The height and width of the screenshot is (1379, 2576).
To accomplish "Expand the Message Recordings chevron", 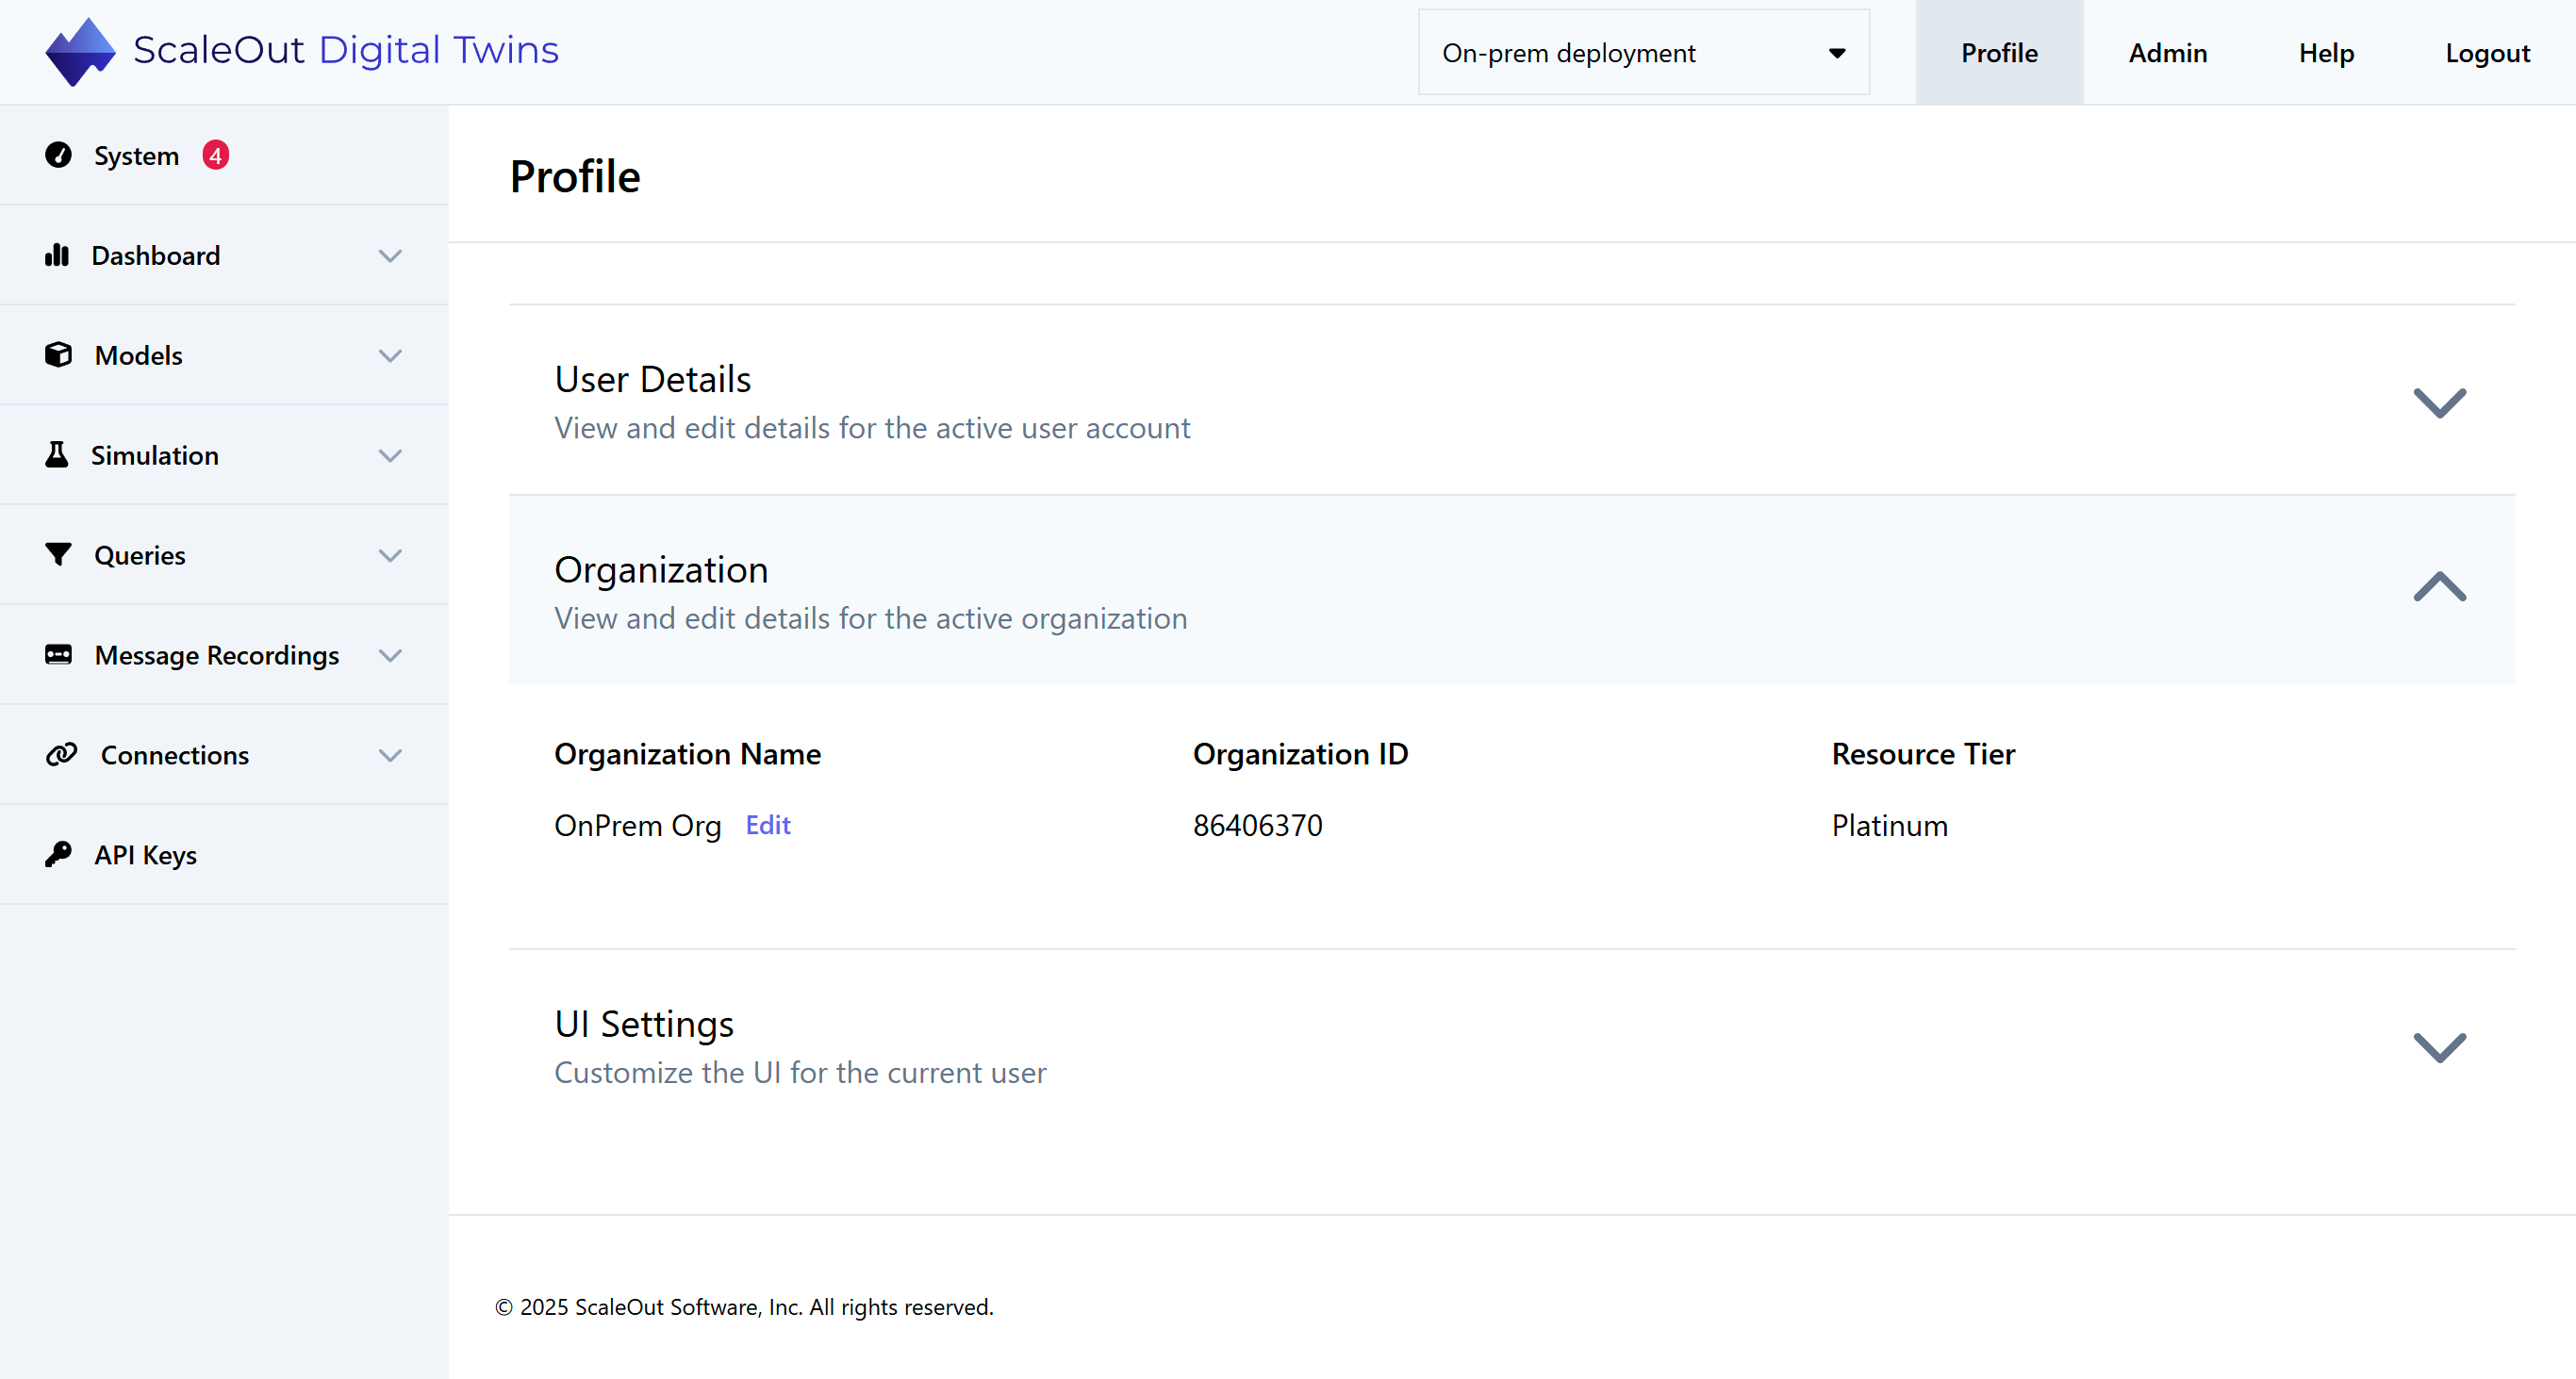I will [390, 656].
